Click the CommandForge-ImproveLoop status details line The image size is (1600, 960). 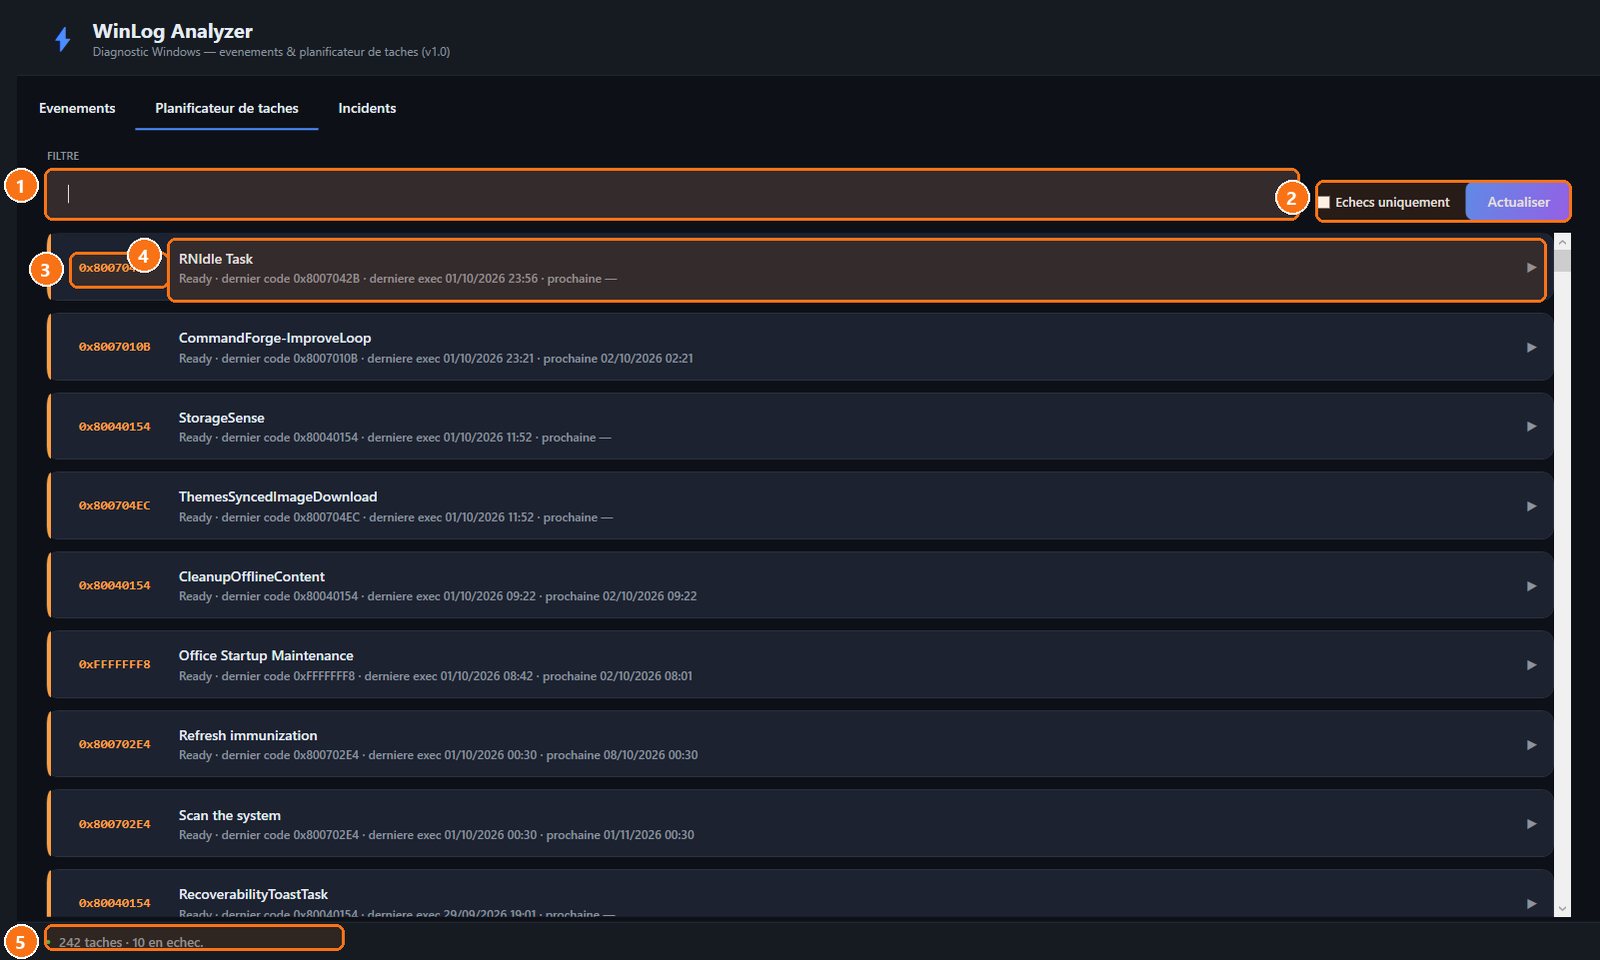click(x=436, y=359)
